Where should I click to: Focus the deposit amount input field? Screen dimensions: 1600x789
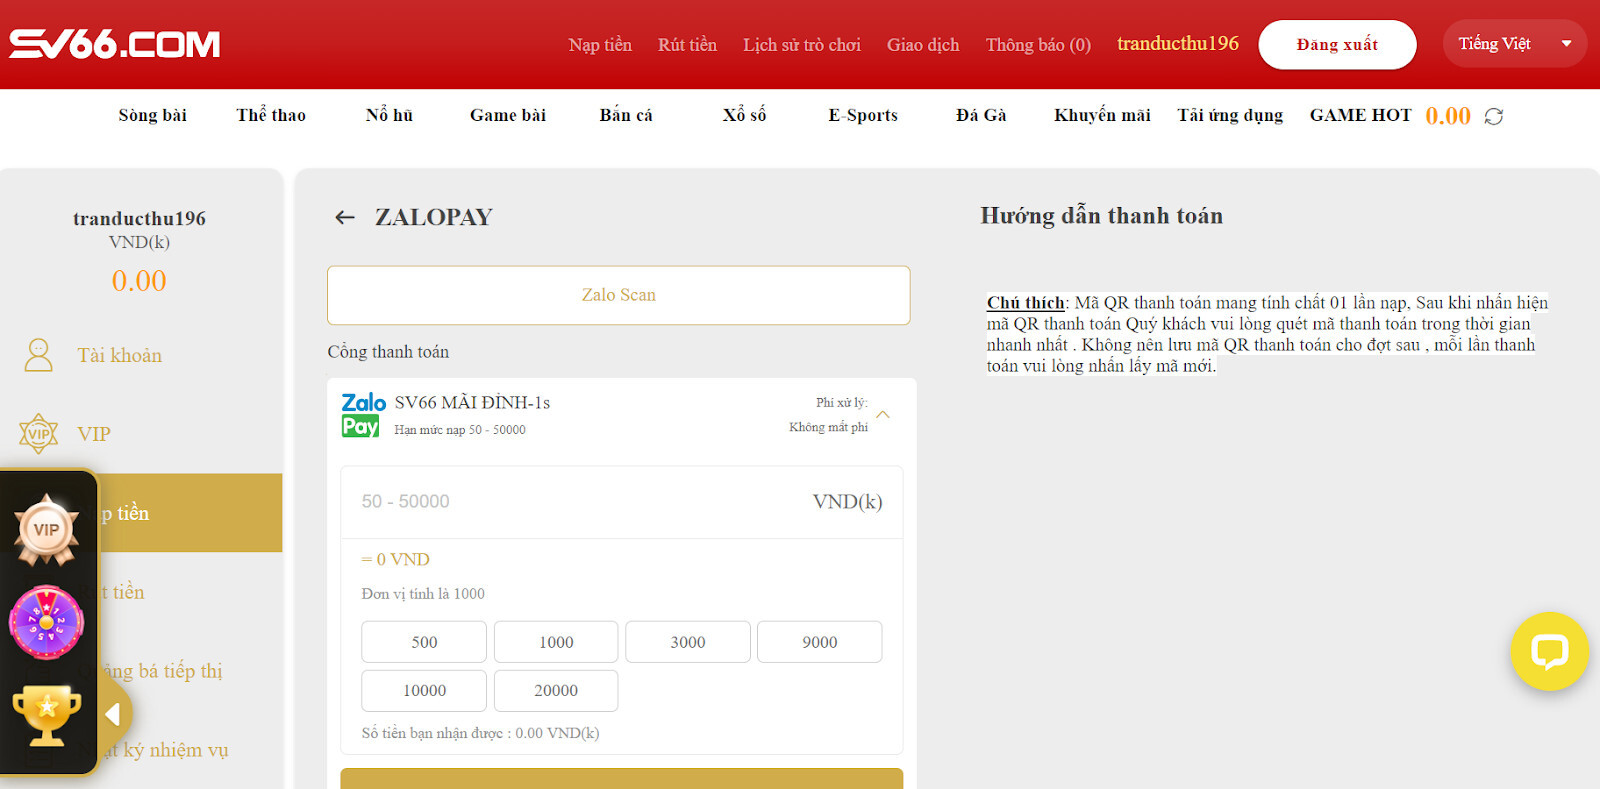pyautogui.click(x=580, y=502)
